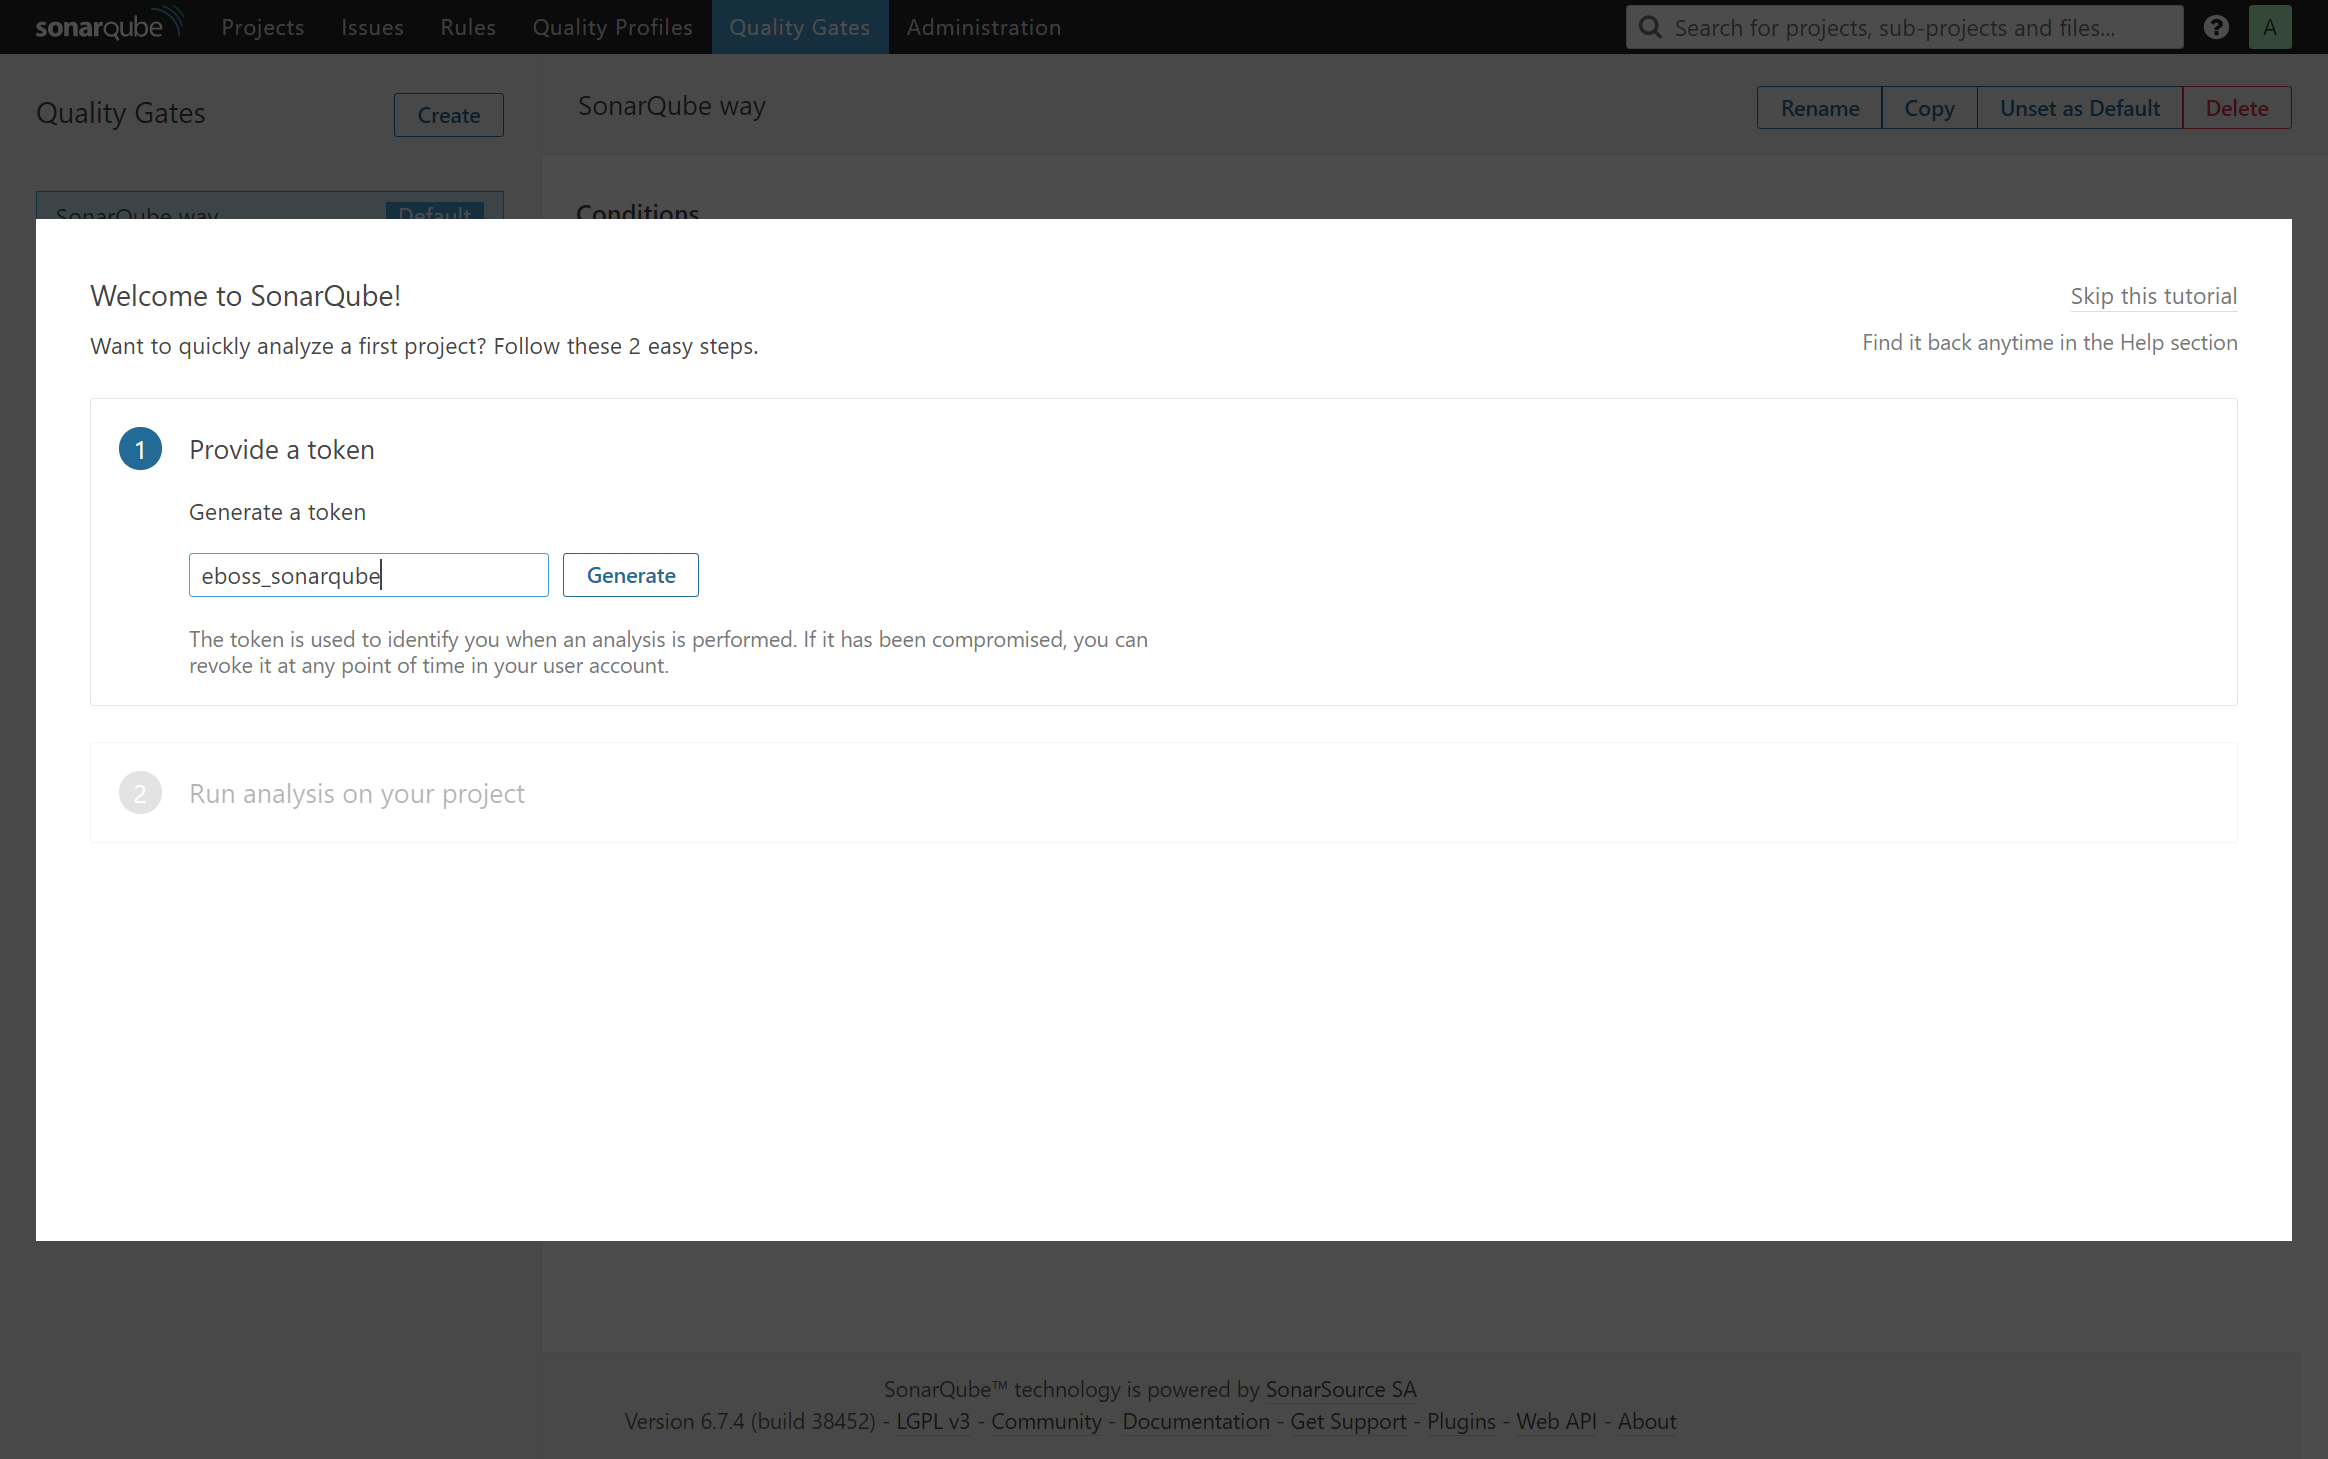Open the SonarSource SA link
Screen dimensions: 2328x1459
[1341, 1389]
